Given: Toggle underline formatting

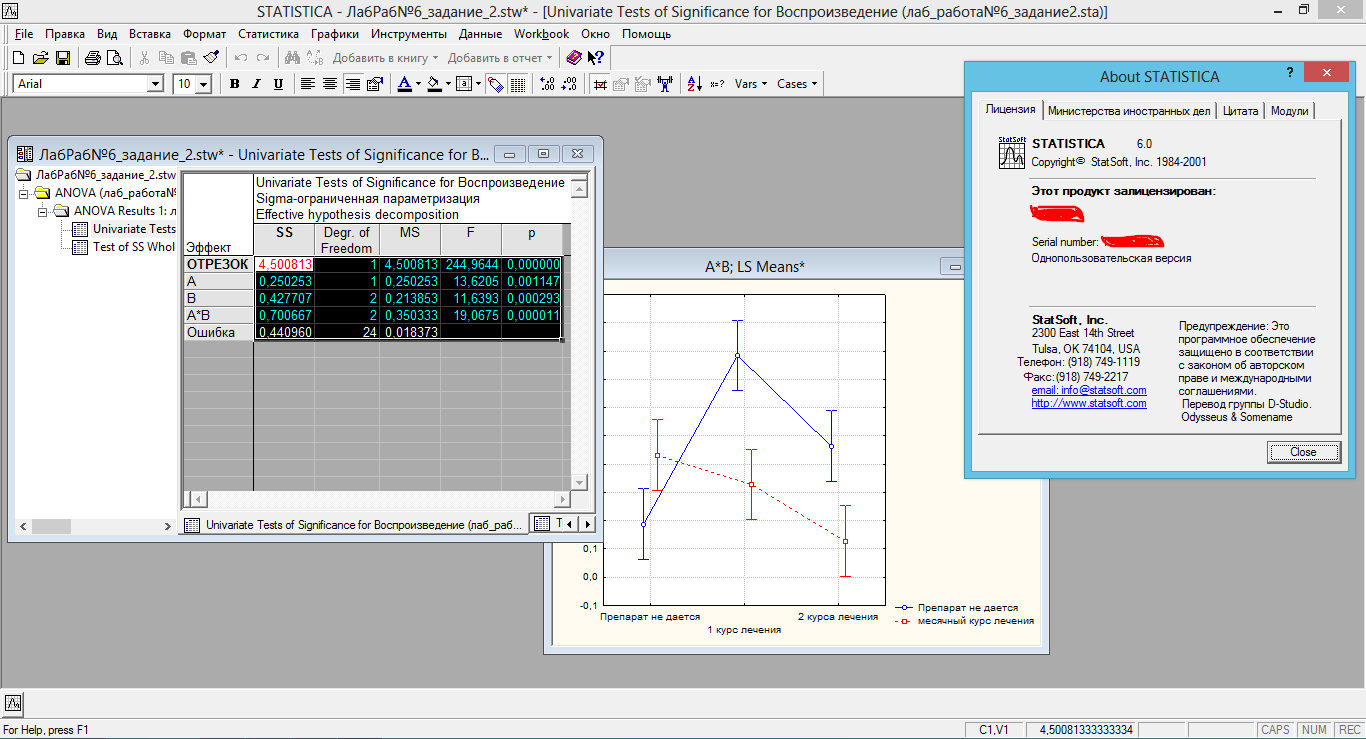Looking at the screenshot, I should 277,83.
